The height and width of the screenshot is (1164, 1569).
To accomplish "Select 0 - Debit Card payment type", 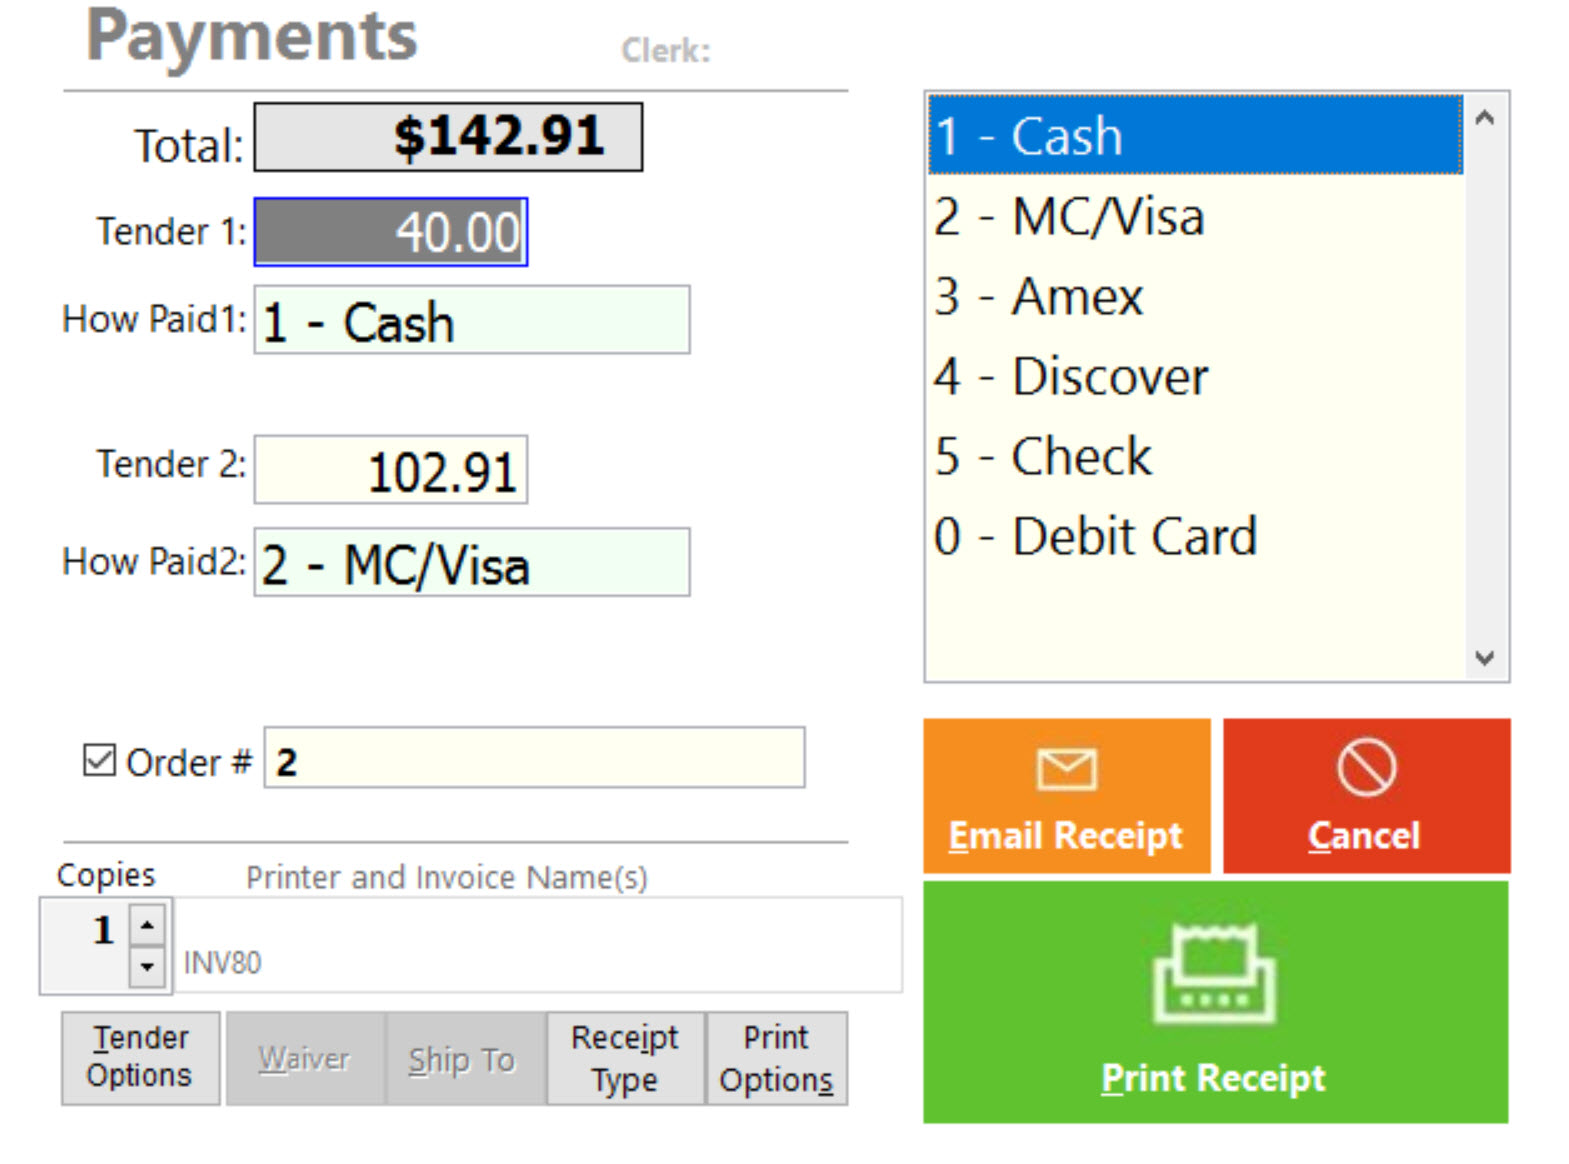I will pyautogui.click(x=1195, y=536).
